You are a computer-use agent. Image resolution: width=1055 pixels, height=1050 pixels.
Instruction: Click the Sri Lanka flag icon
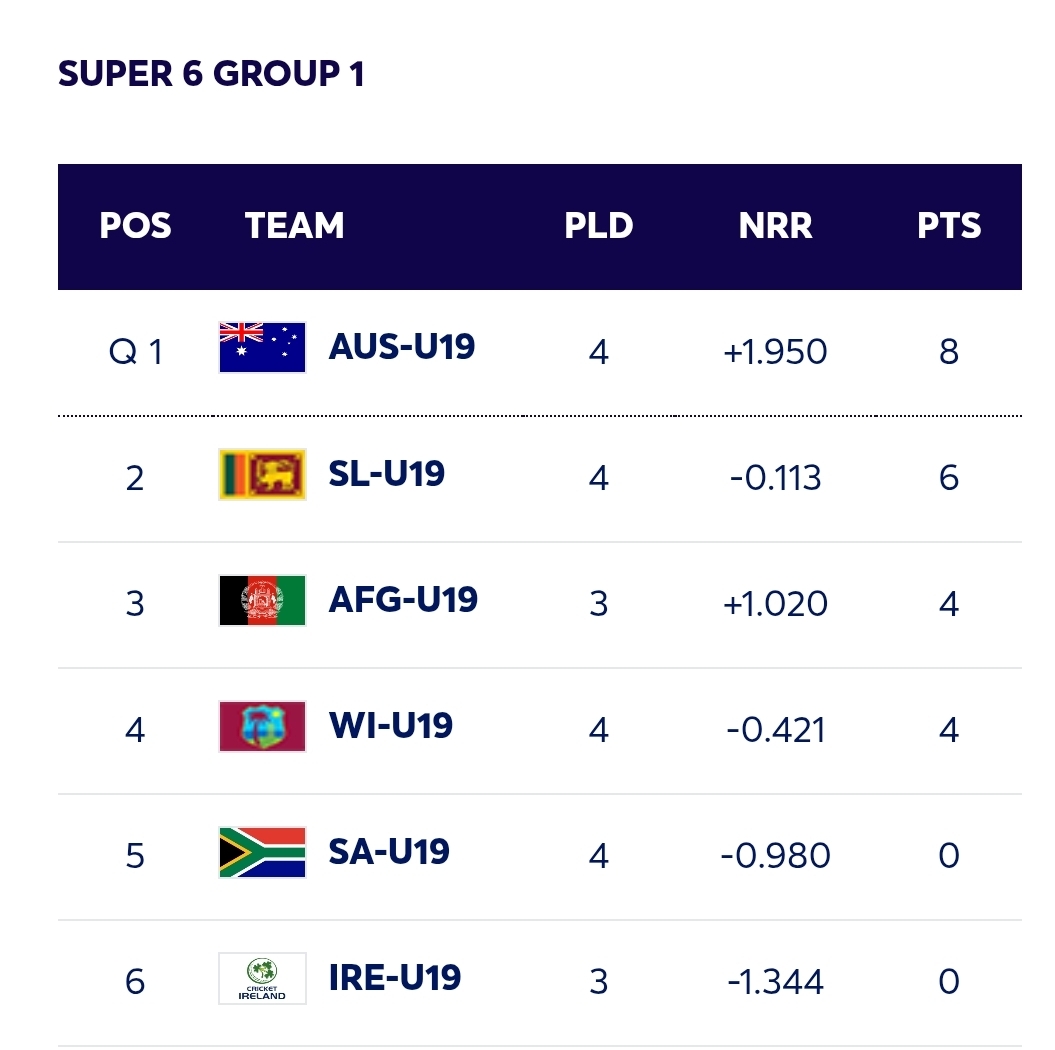pyautogui.click(x=262, y=474)
